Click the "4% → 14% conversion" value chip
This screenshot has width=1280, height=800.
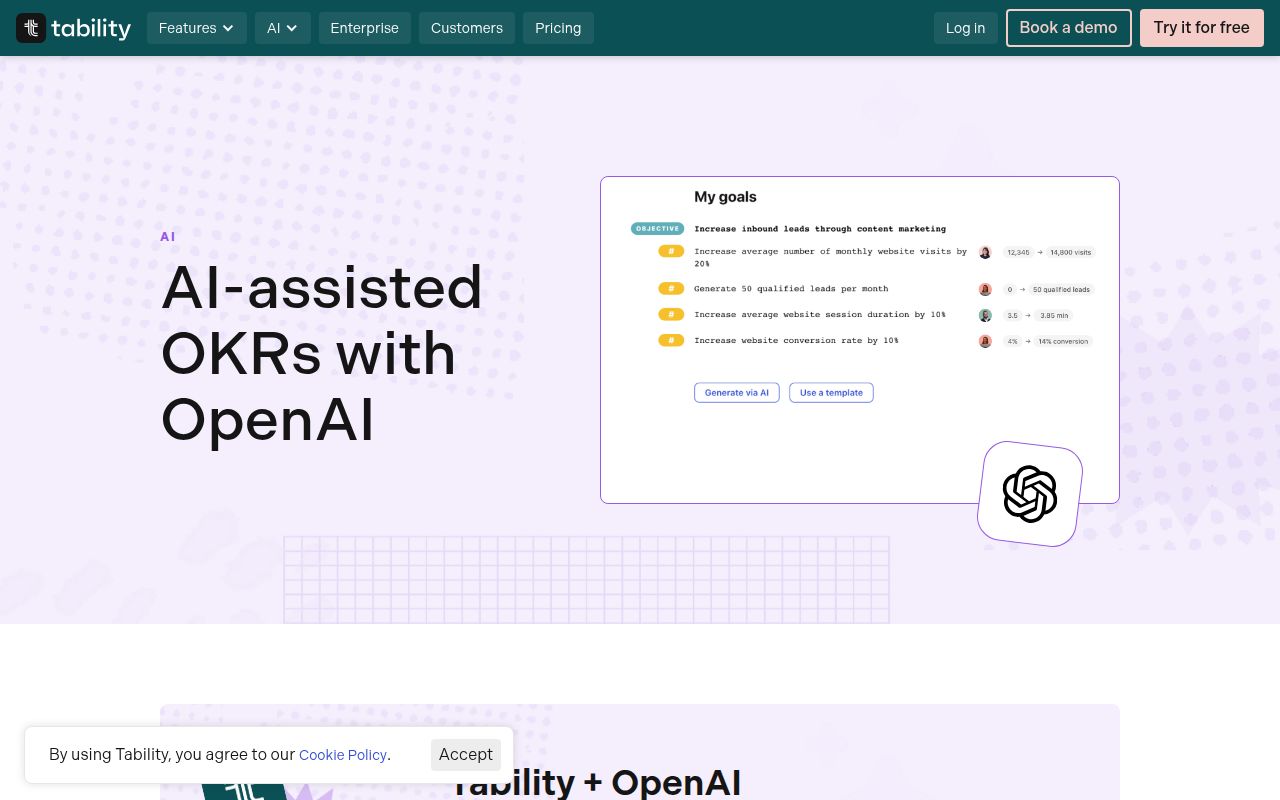(x=1047, y=341)
